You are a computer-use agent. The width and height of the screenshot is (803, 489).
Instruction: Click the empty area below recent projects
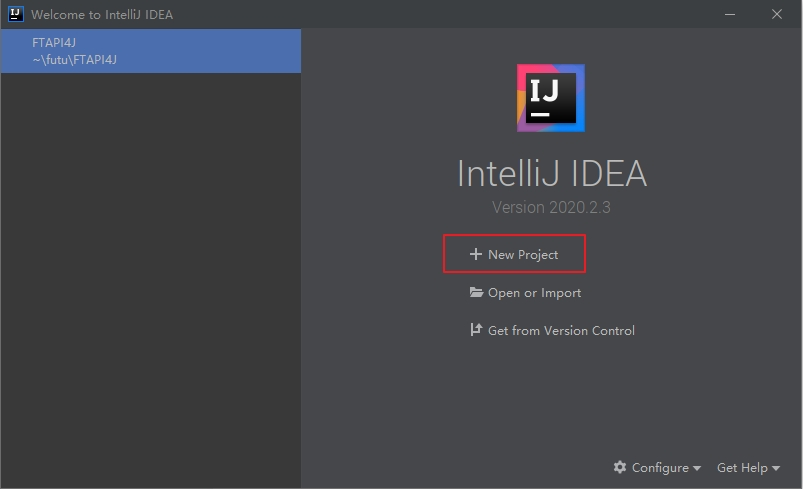150,280
